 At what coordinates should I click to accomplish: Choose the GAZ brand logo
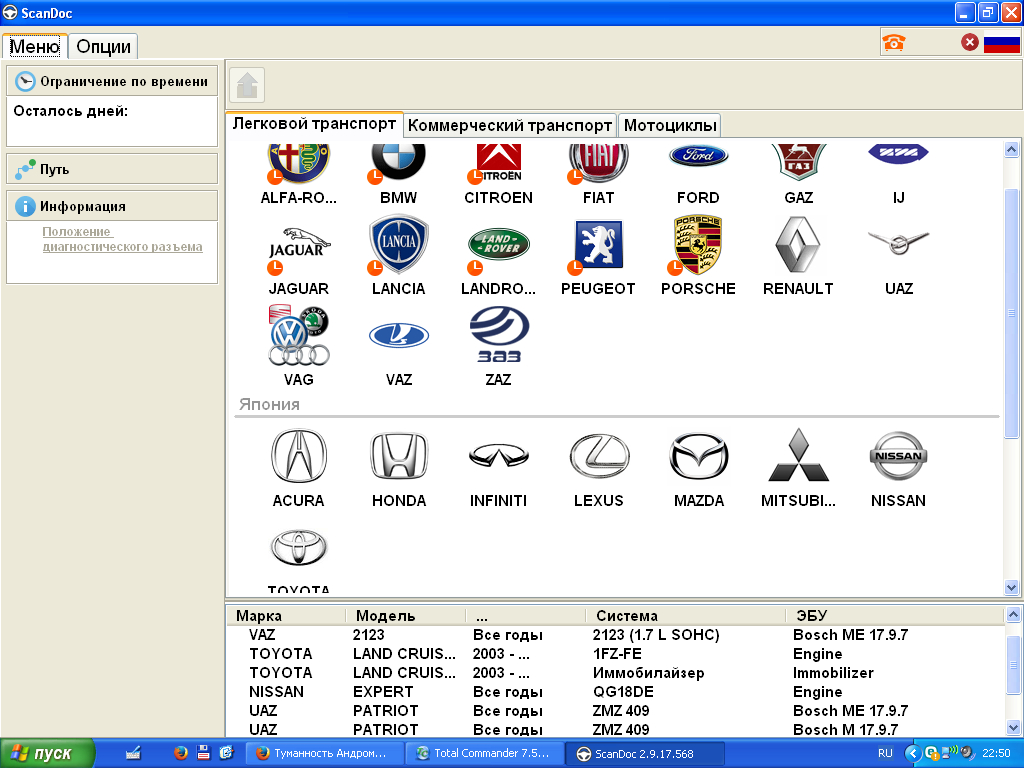(x=798, y=162)
